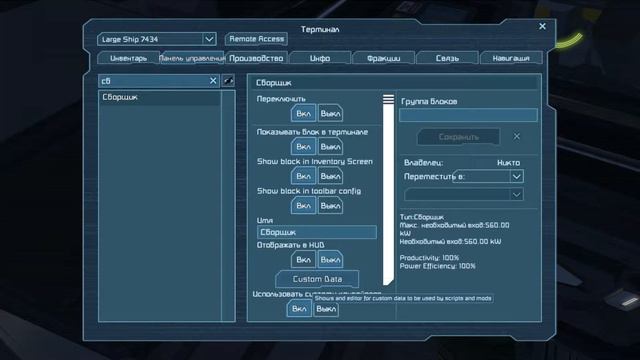Enable Показывать блок в терминале
The width and height of the screenshot is (640, 360).
click(303, 147)
